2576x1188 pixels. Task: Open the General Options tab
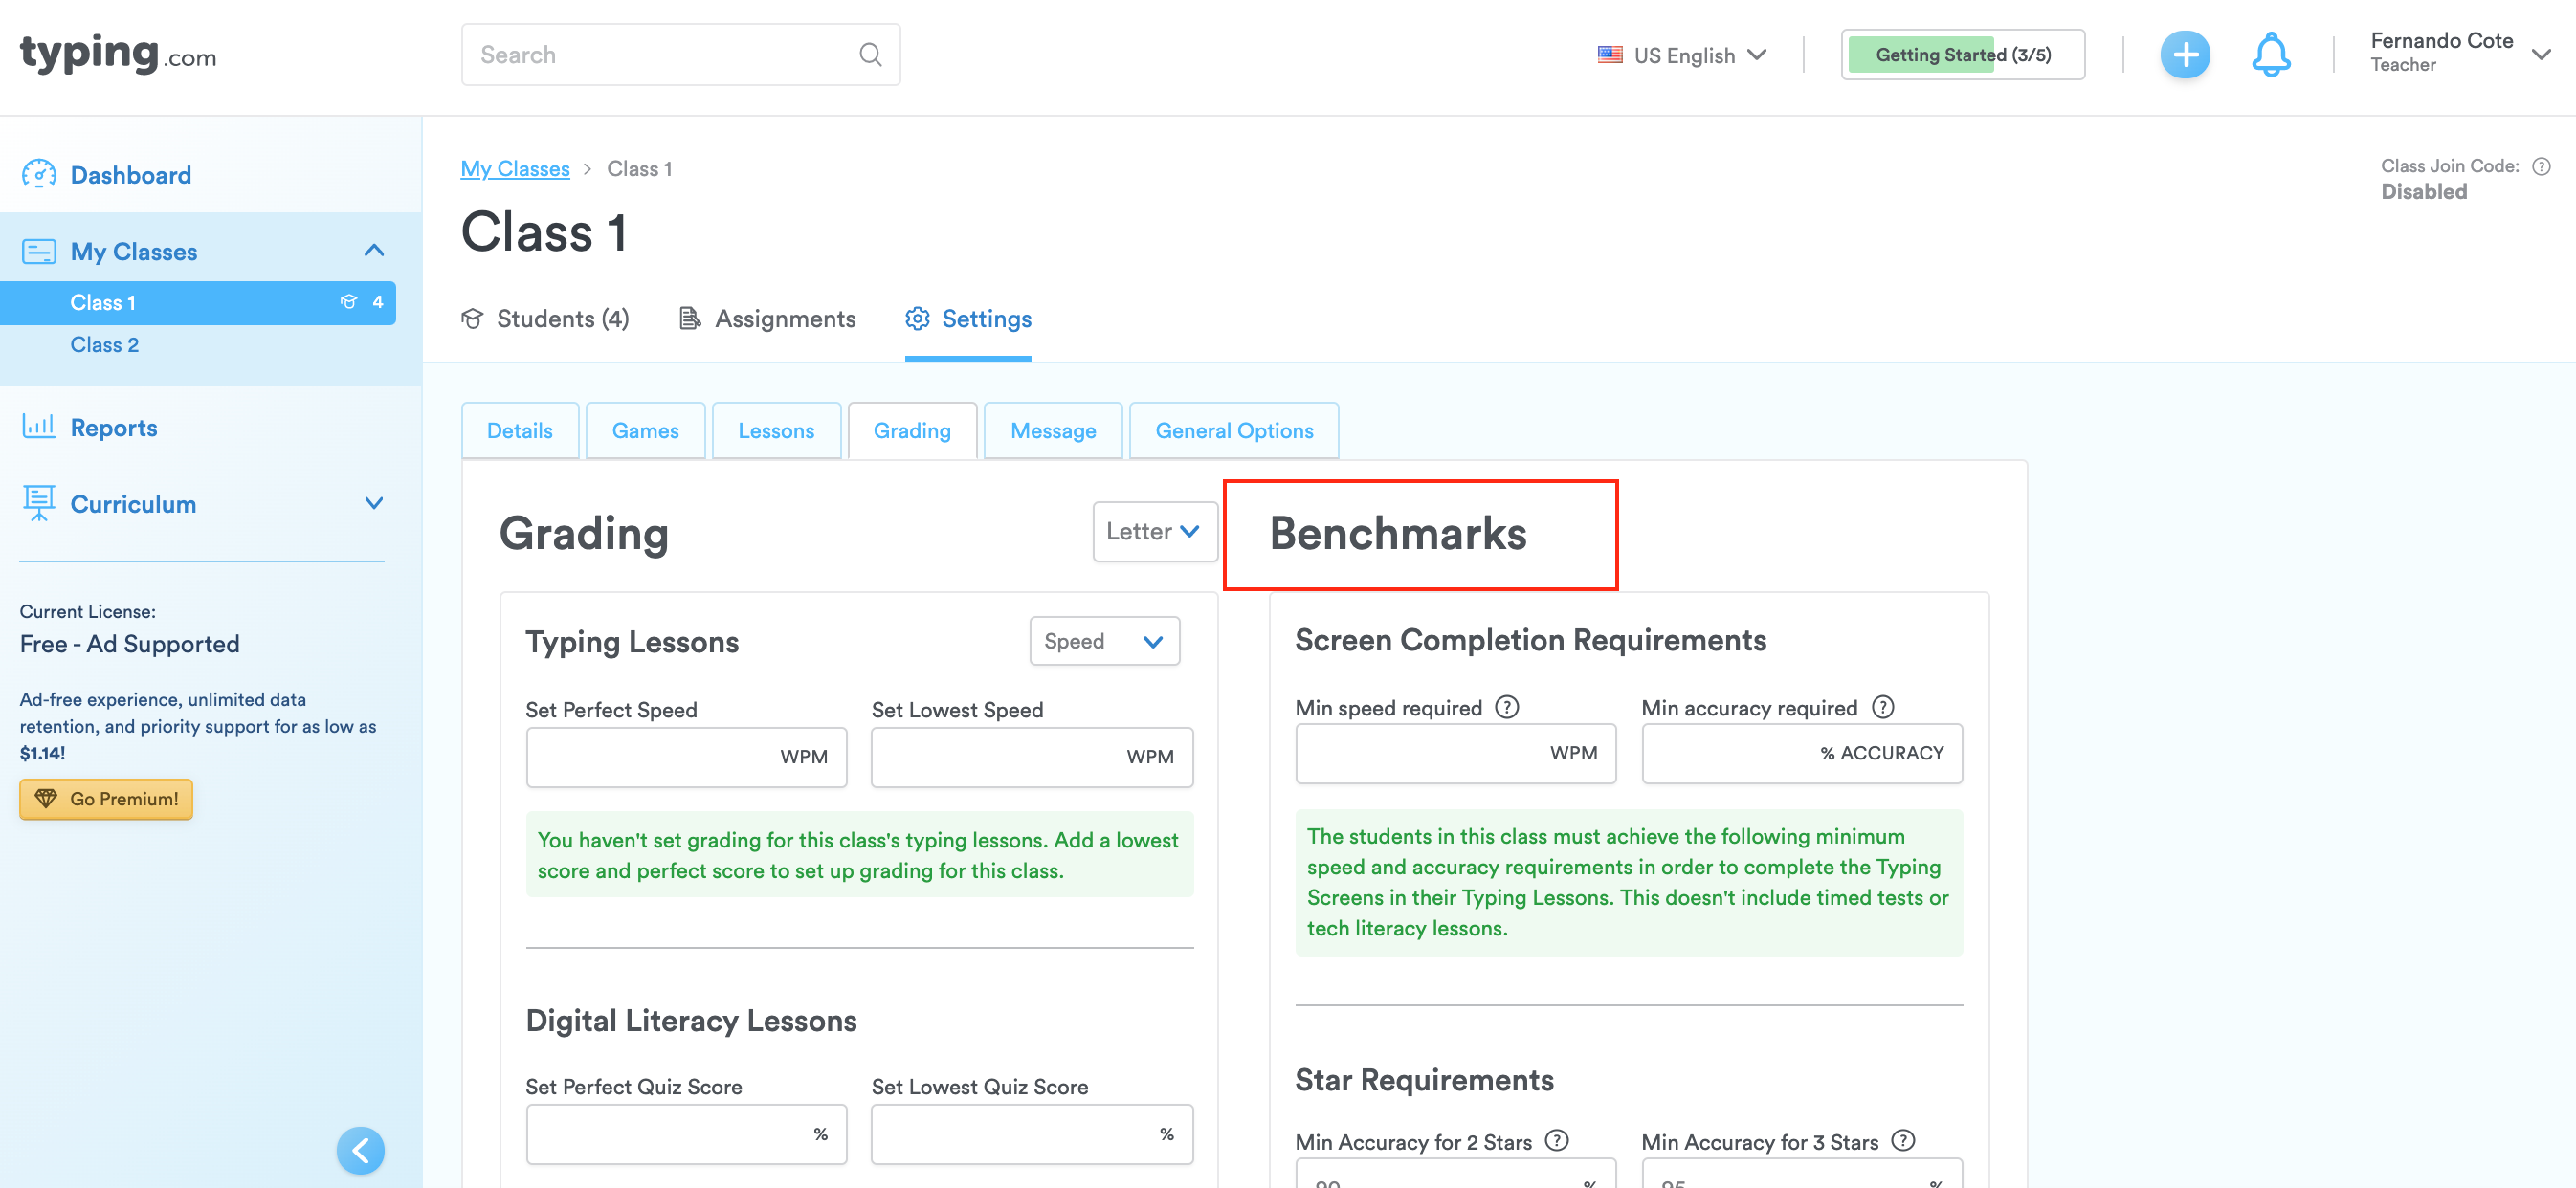tap(1234, 430)
